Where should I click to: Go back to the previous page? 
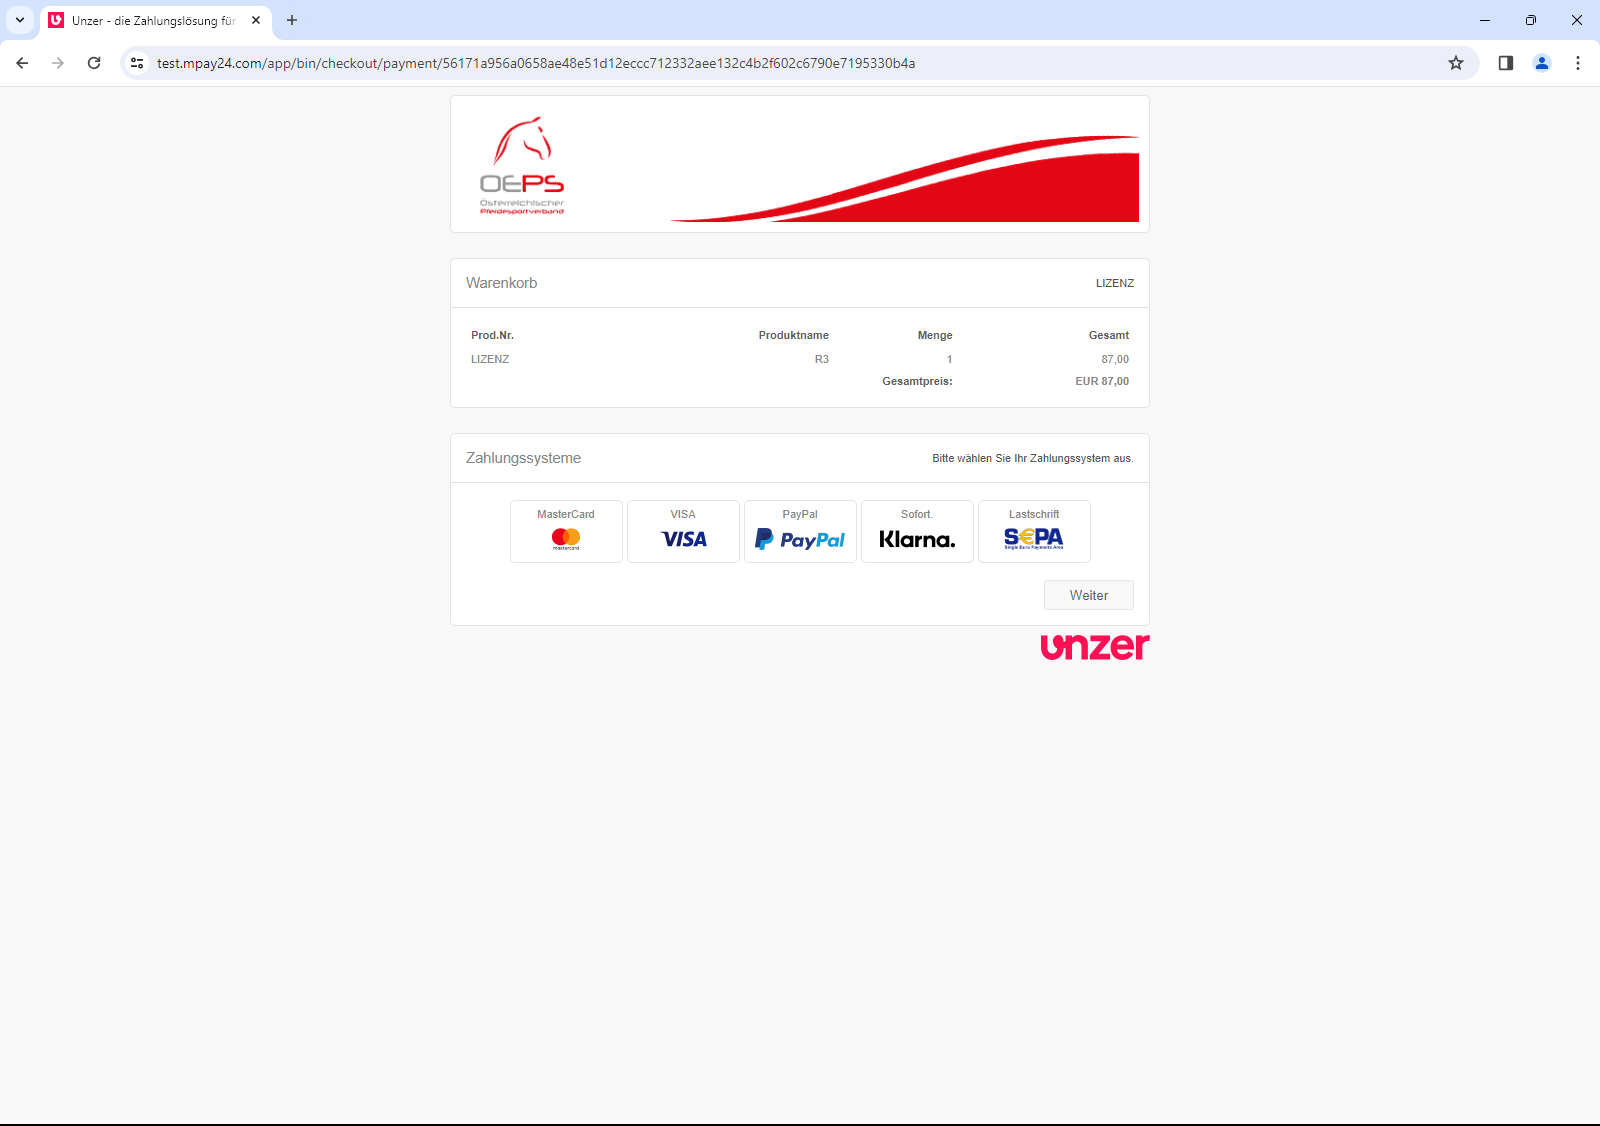point(22,63)
